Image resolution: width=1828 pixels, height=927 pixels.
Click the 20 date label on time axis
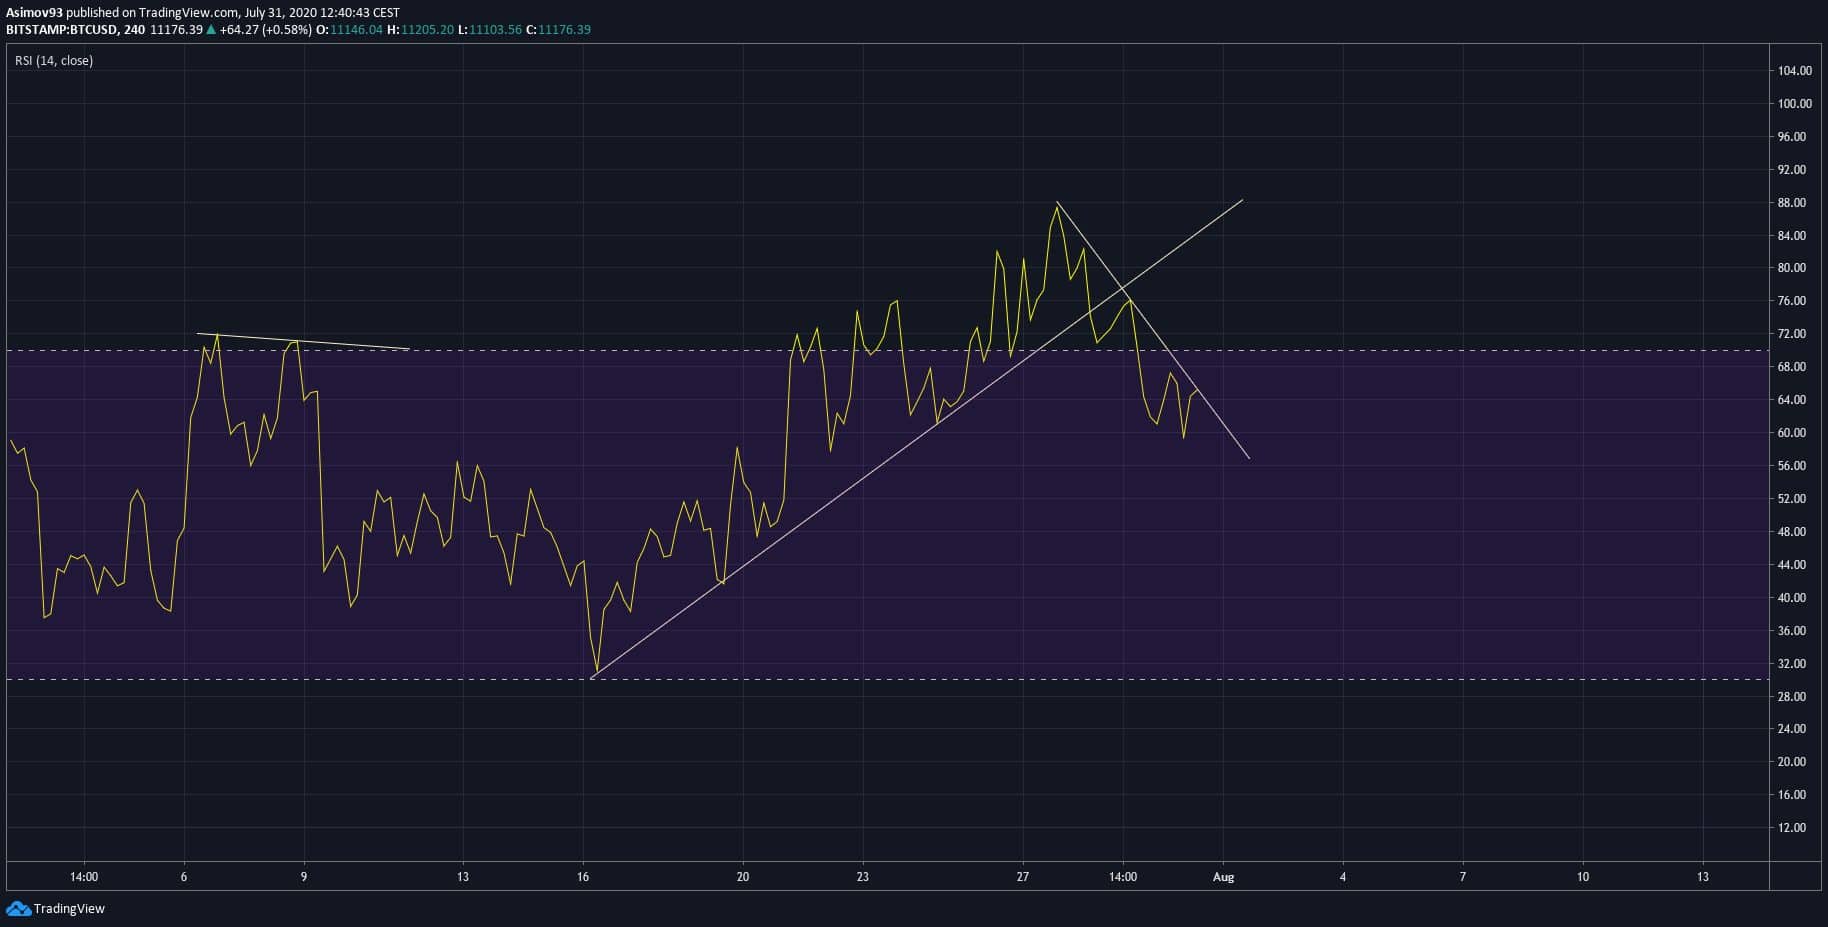click(742, 877)
